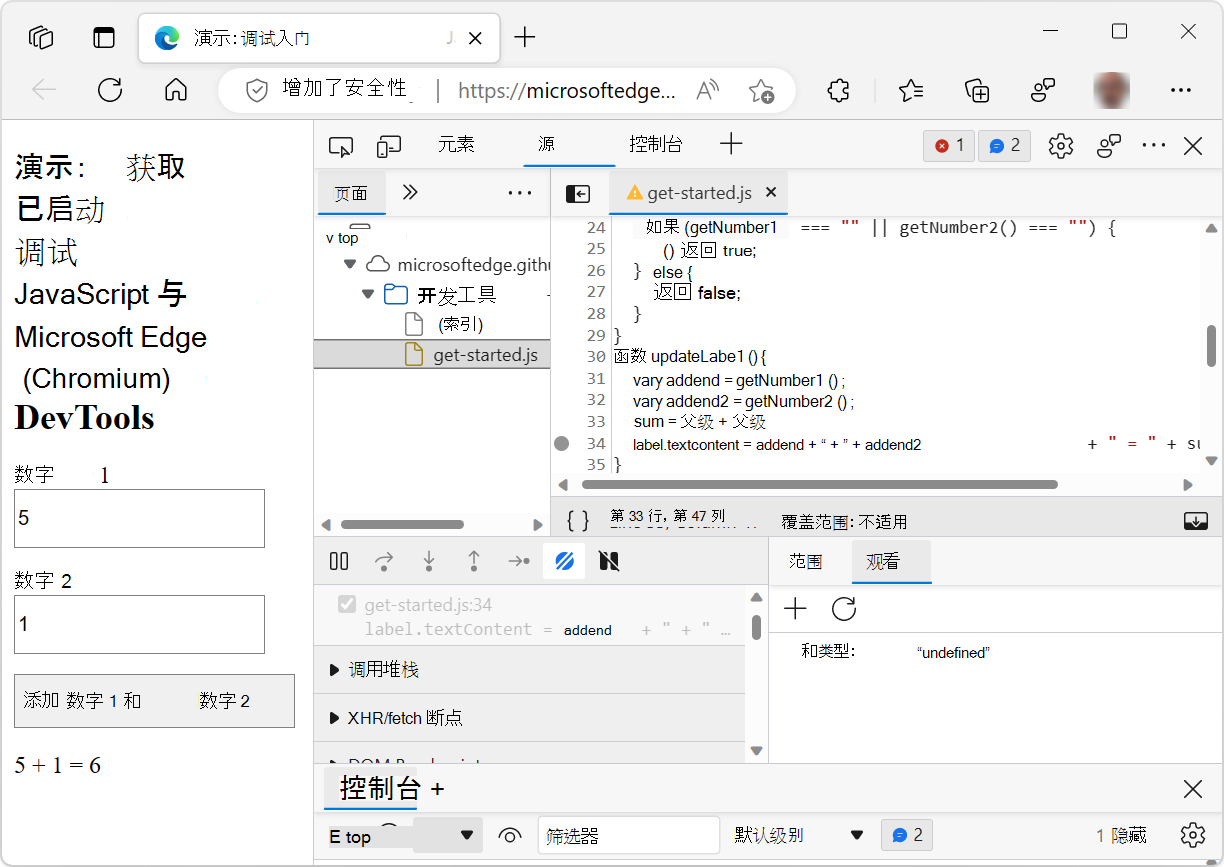Screen dimensions: 1224x867
Task: Expand the XHR/fetch 断点 section
Action: click(529, 718)
